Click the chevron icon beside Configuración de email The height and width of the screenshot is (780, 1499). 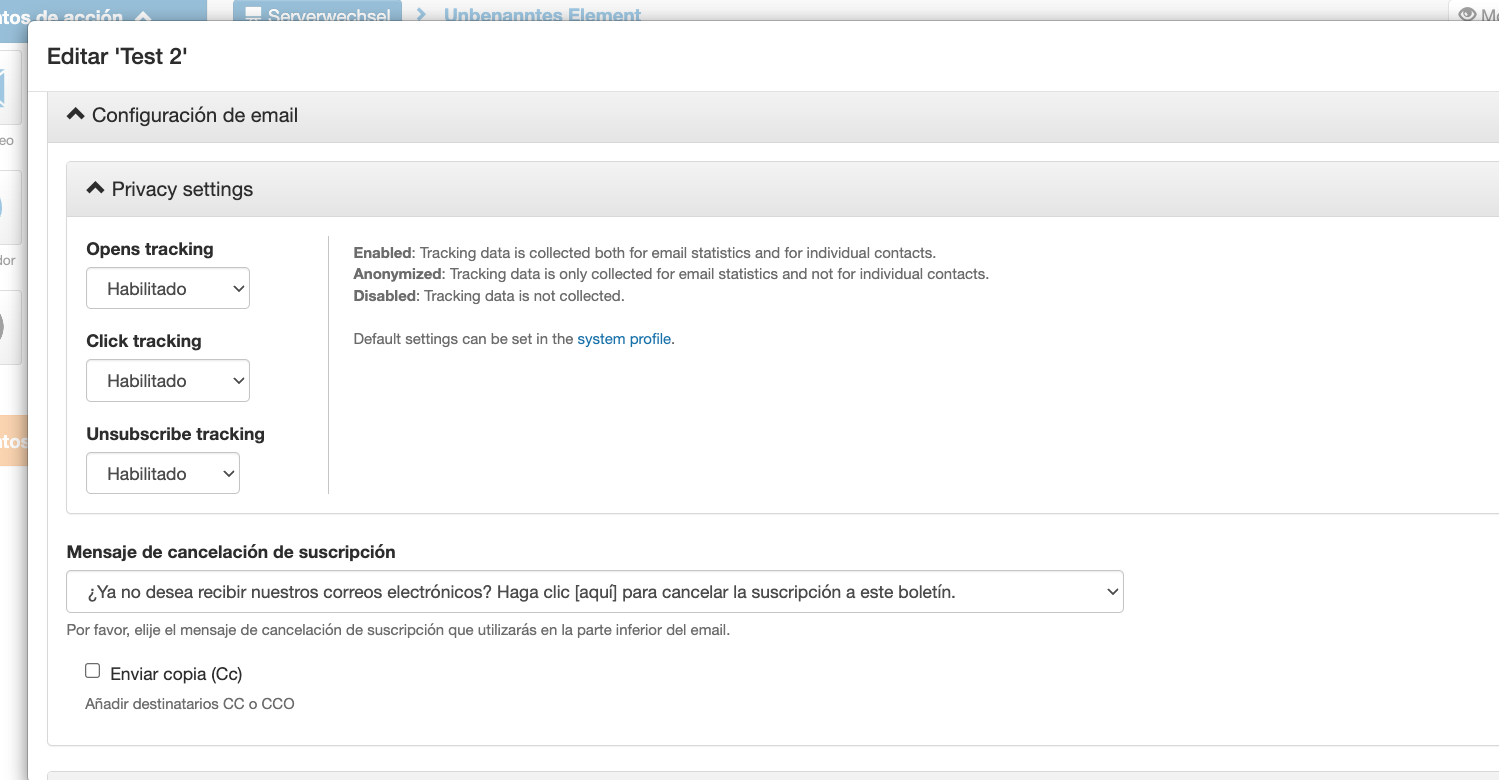pos(75,115)
